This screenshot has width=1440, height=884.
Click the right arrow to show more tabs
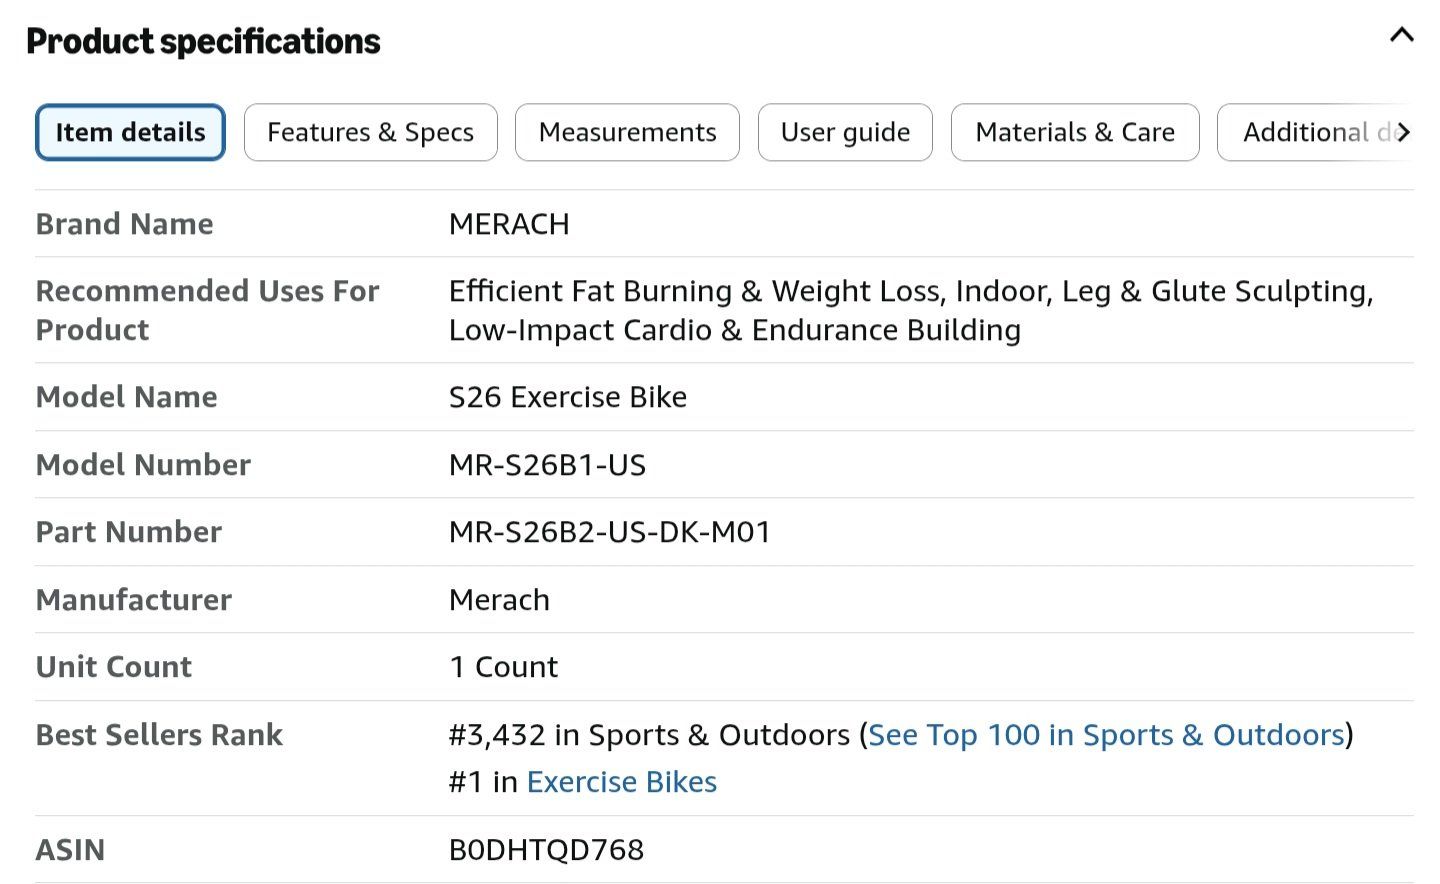[x=1404, y=132]
